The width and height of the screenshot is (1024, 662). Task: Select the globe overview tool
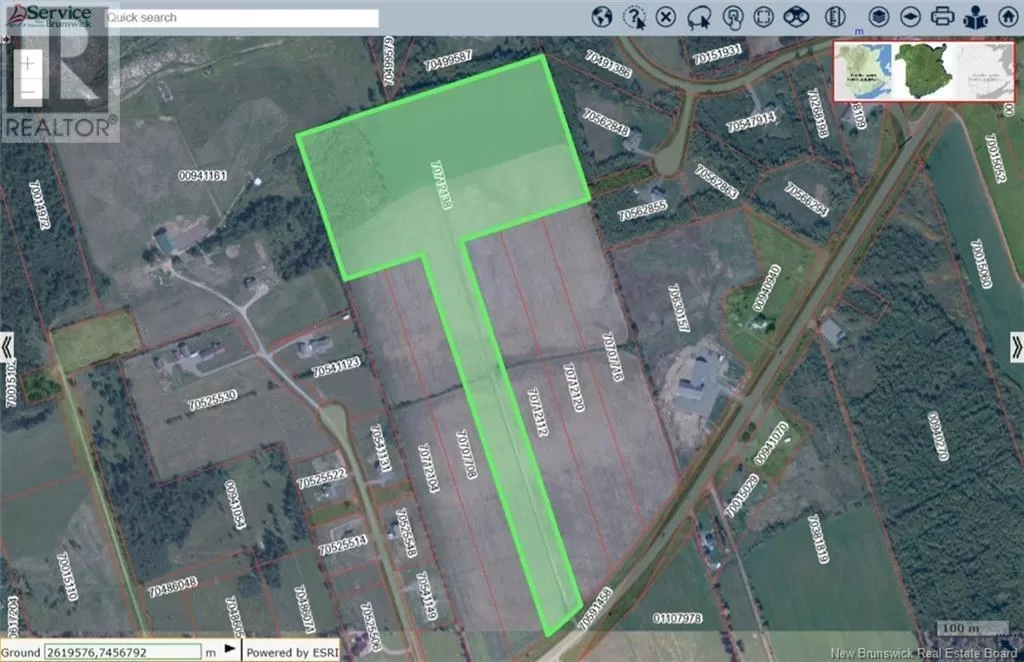(602, 16)
